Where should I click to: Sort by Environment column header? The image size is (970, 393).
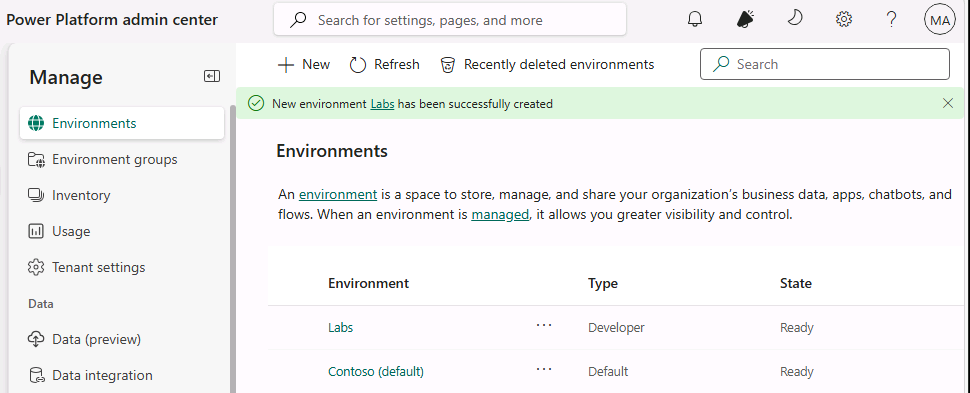pyautogui.click(x=368, y=283)
